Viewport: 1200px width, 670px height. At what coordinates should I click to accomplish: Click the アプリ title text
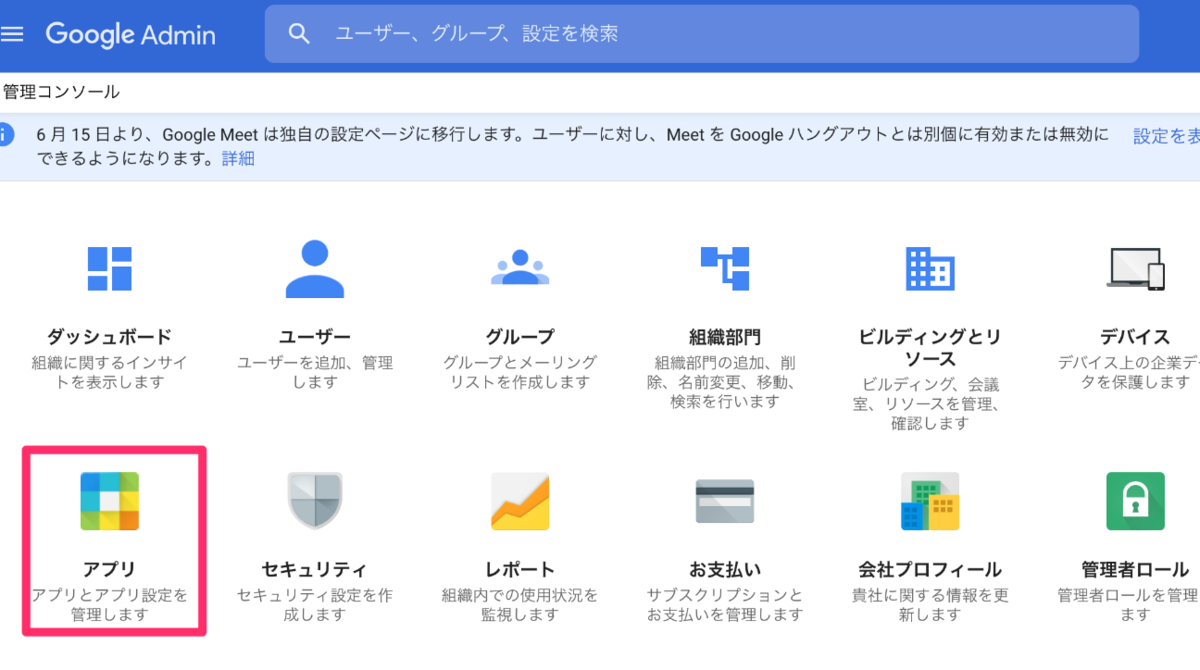coord(110,569)
